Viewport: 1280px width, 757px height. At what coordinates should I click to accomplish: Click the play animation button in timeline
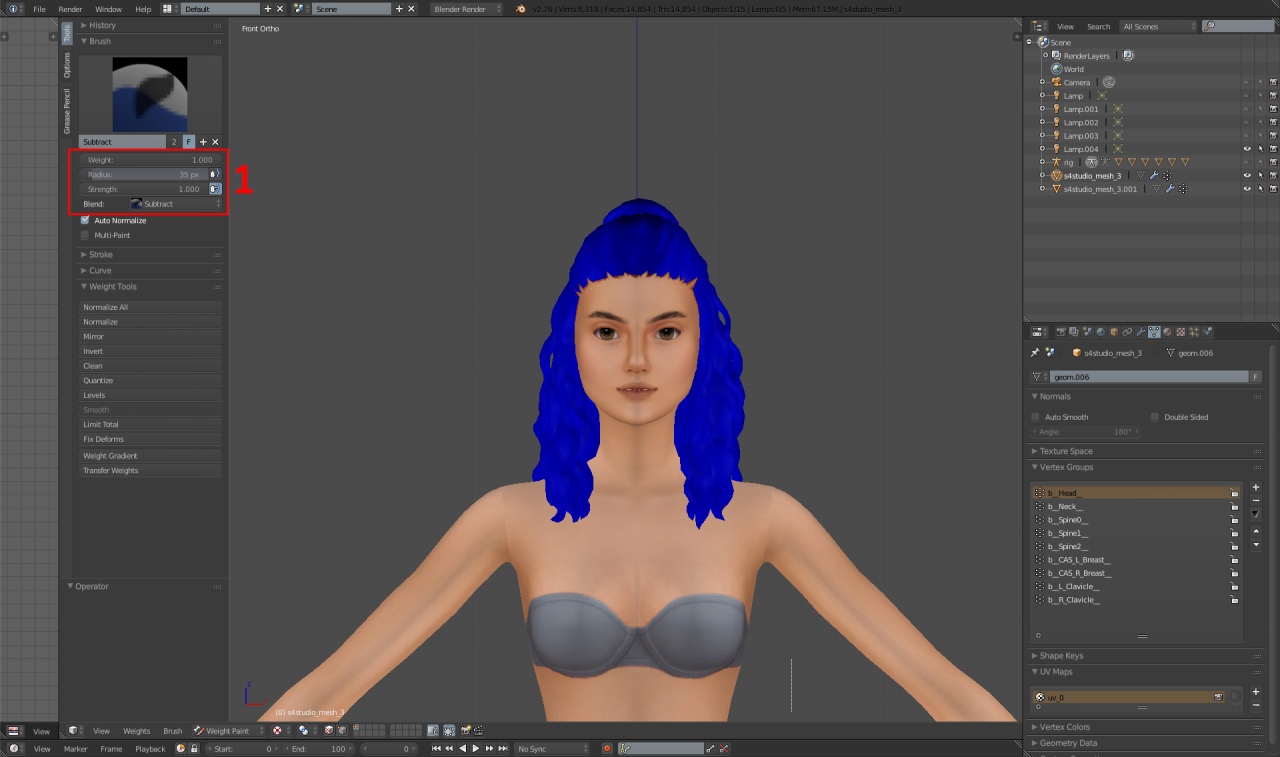tap(476, 748)
